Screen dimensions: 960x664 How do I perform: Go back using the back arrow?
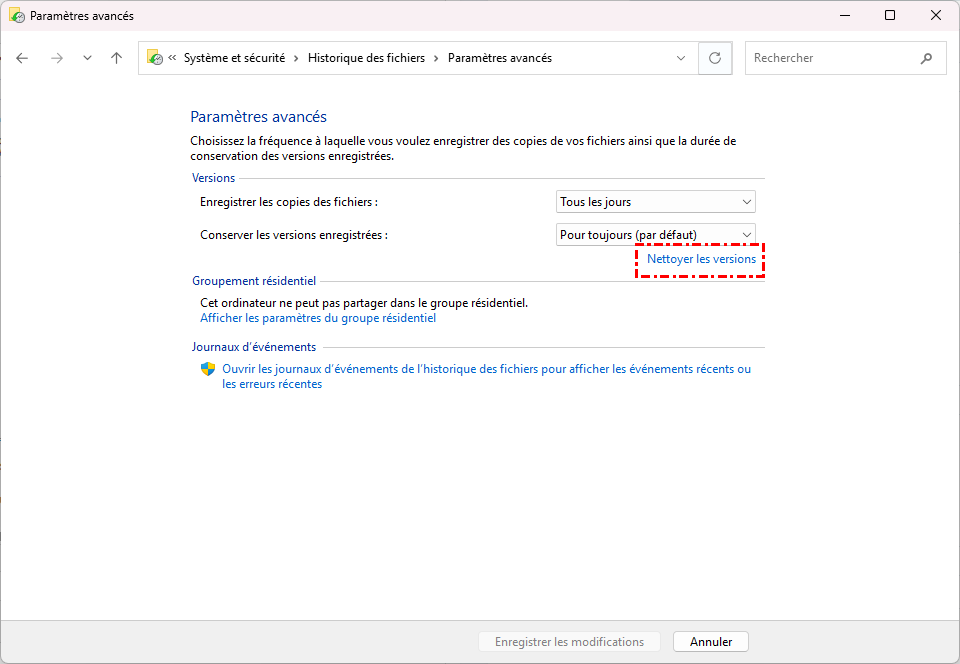[x=23, y=58]
